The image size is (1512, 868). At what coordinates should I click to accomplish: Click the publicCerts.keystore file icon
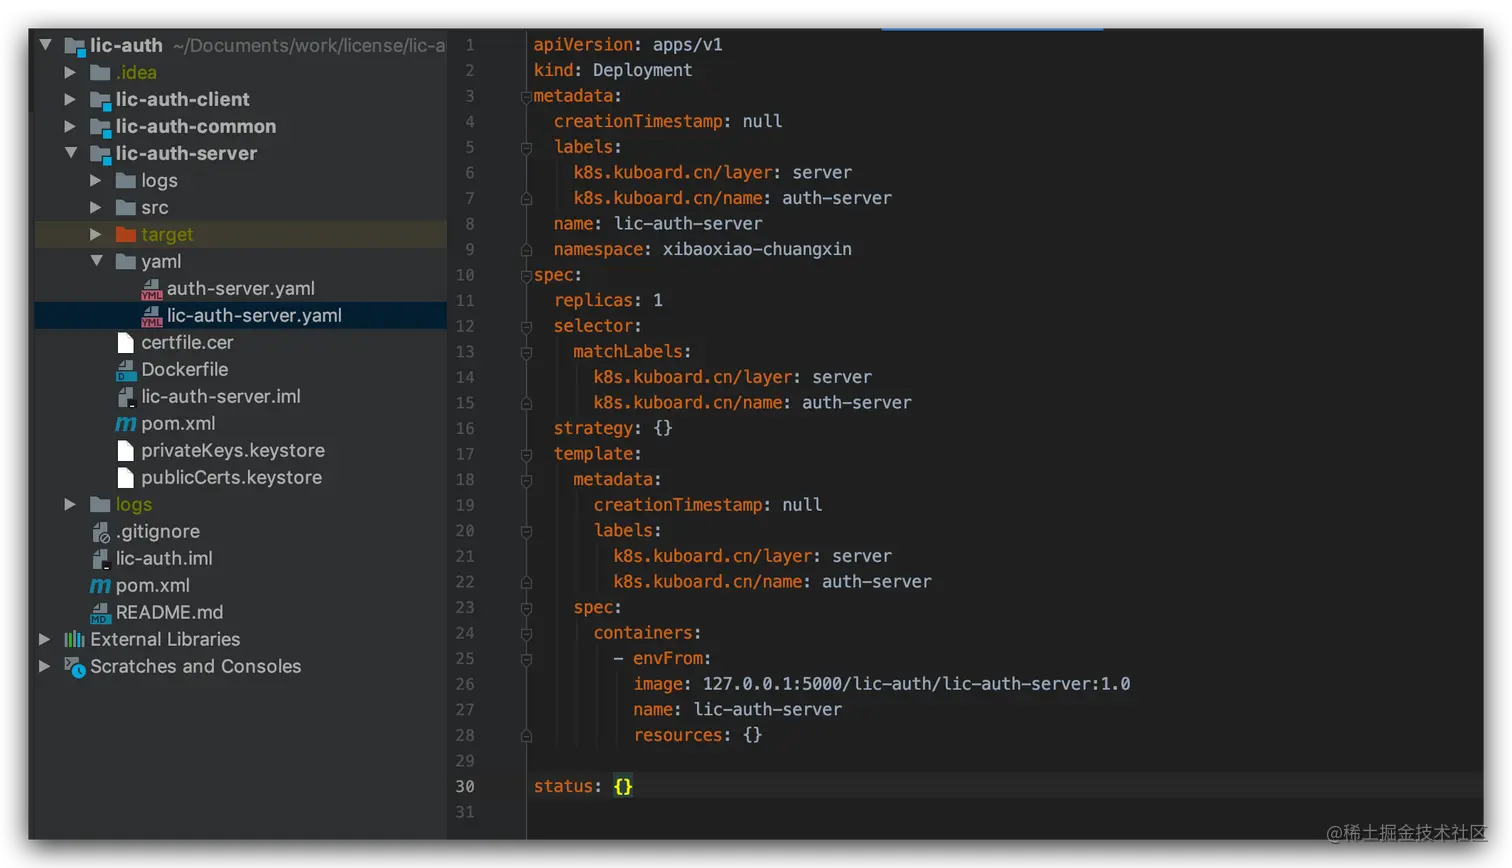pyautogui.click(x=125, y=477)
